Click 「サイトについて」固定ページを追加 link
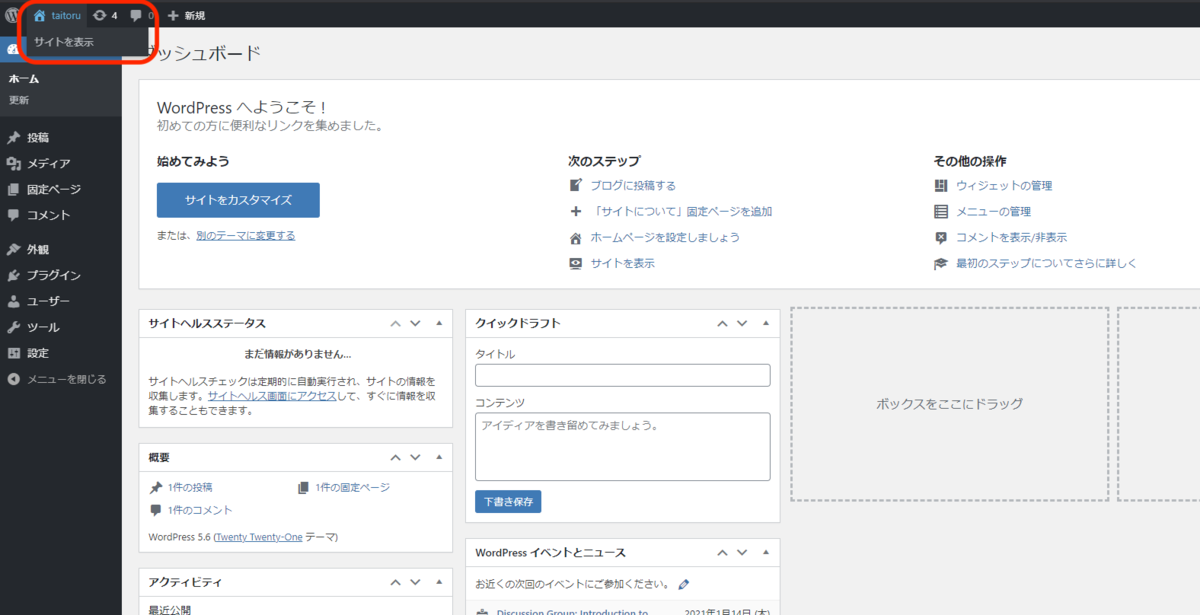1200x615 pixels. [681, 211]
